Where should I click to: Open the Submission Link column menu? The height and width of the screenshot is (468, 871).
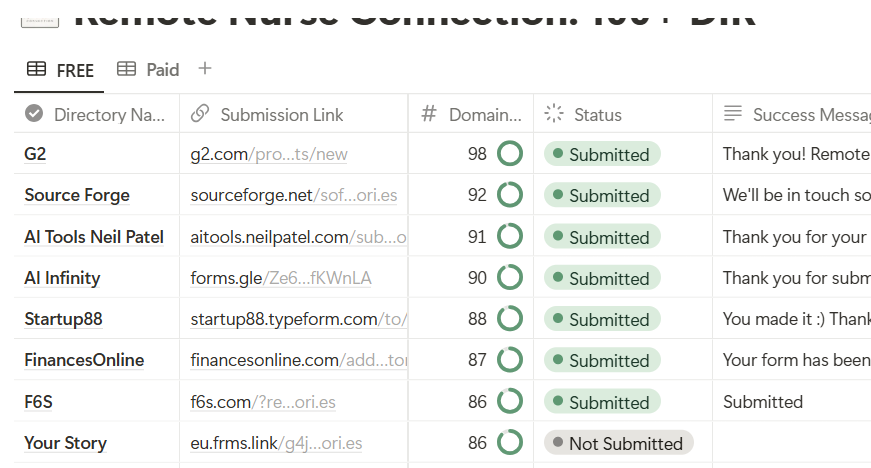tap(281, 115)
